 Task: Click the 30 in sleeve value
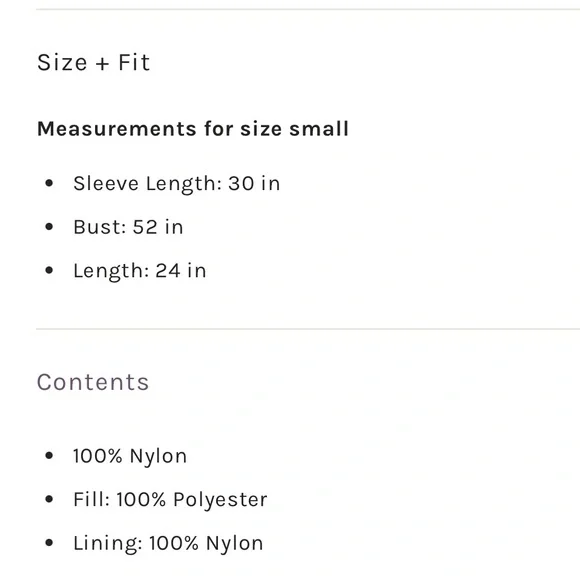pos(254,183)
